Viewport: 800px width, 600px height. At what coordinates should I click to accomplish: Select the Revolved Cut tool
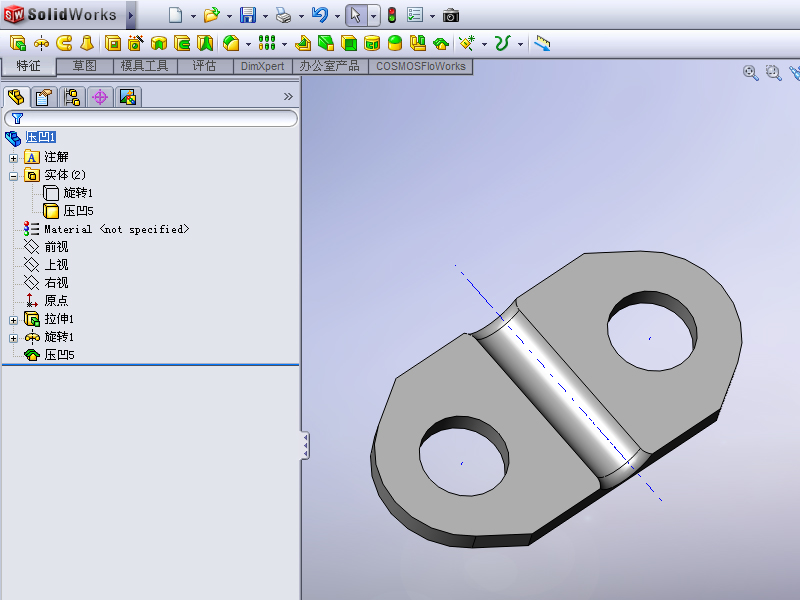[159, 44]
